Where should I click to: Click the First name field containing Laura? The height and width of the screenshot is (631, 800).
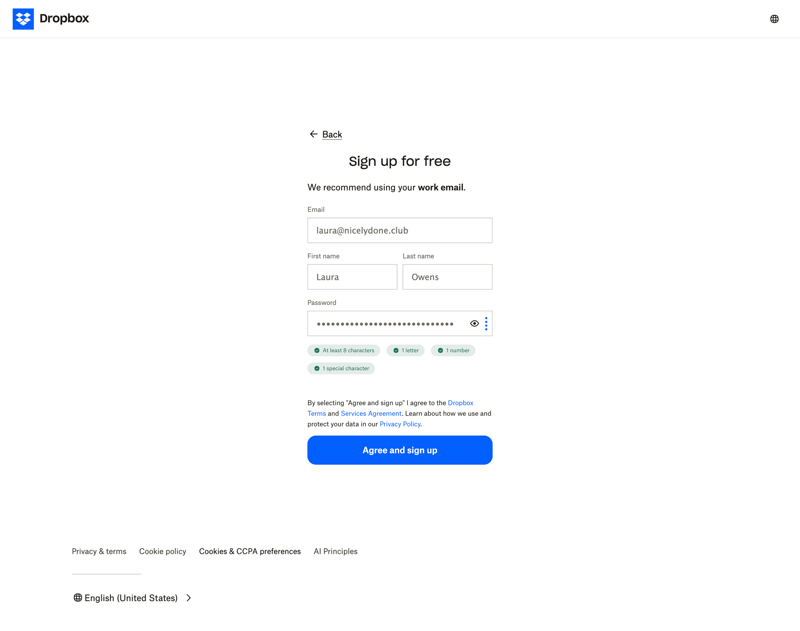click(351, 276)
